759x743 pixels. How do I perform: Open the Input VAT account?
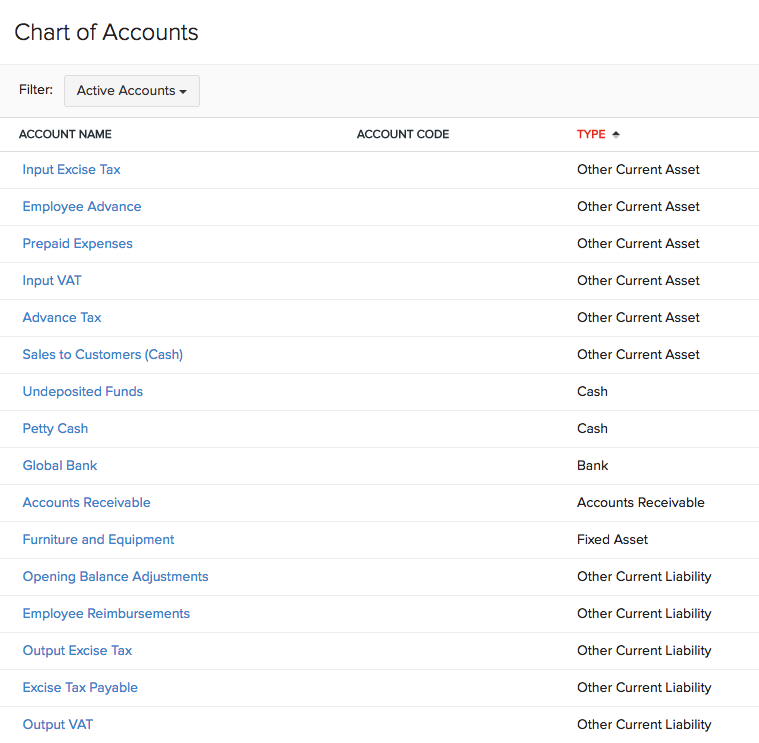52,281
